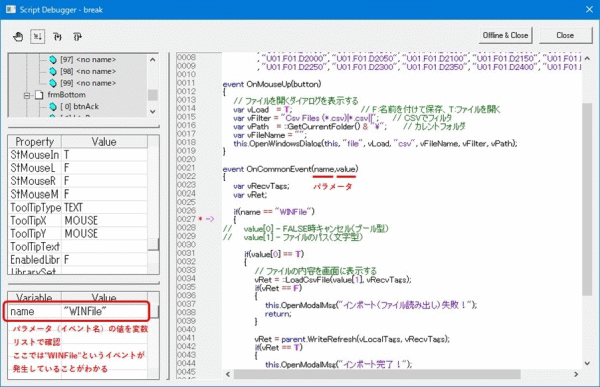Click the code pane scroll down arrow
Image resolution: width=600 pixels, height=387 pixels.
click(587, 363)
